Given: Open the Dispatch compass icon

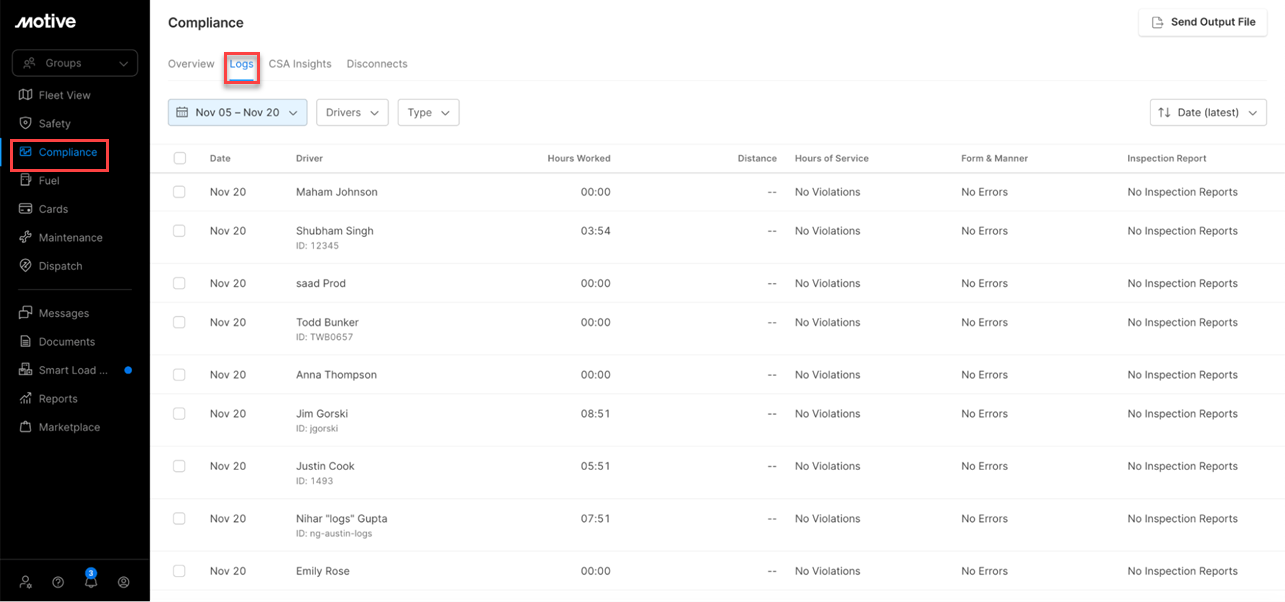Looking at the screenshot, I should 25,265.
